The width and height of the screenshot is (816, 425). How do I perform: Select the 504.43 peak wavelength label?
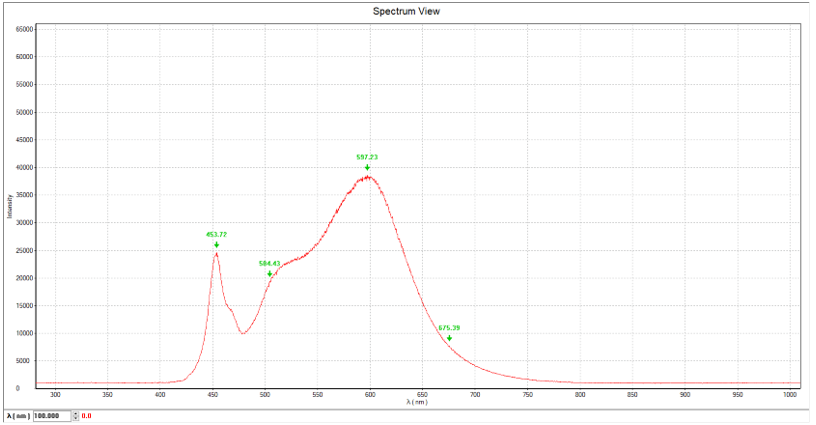coord(269,264)
